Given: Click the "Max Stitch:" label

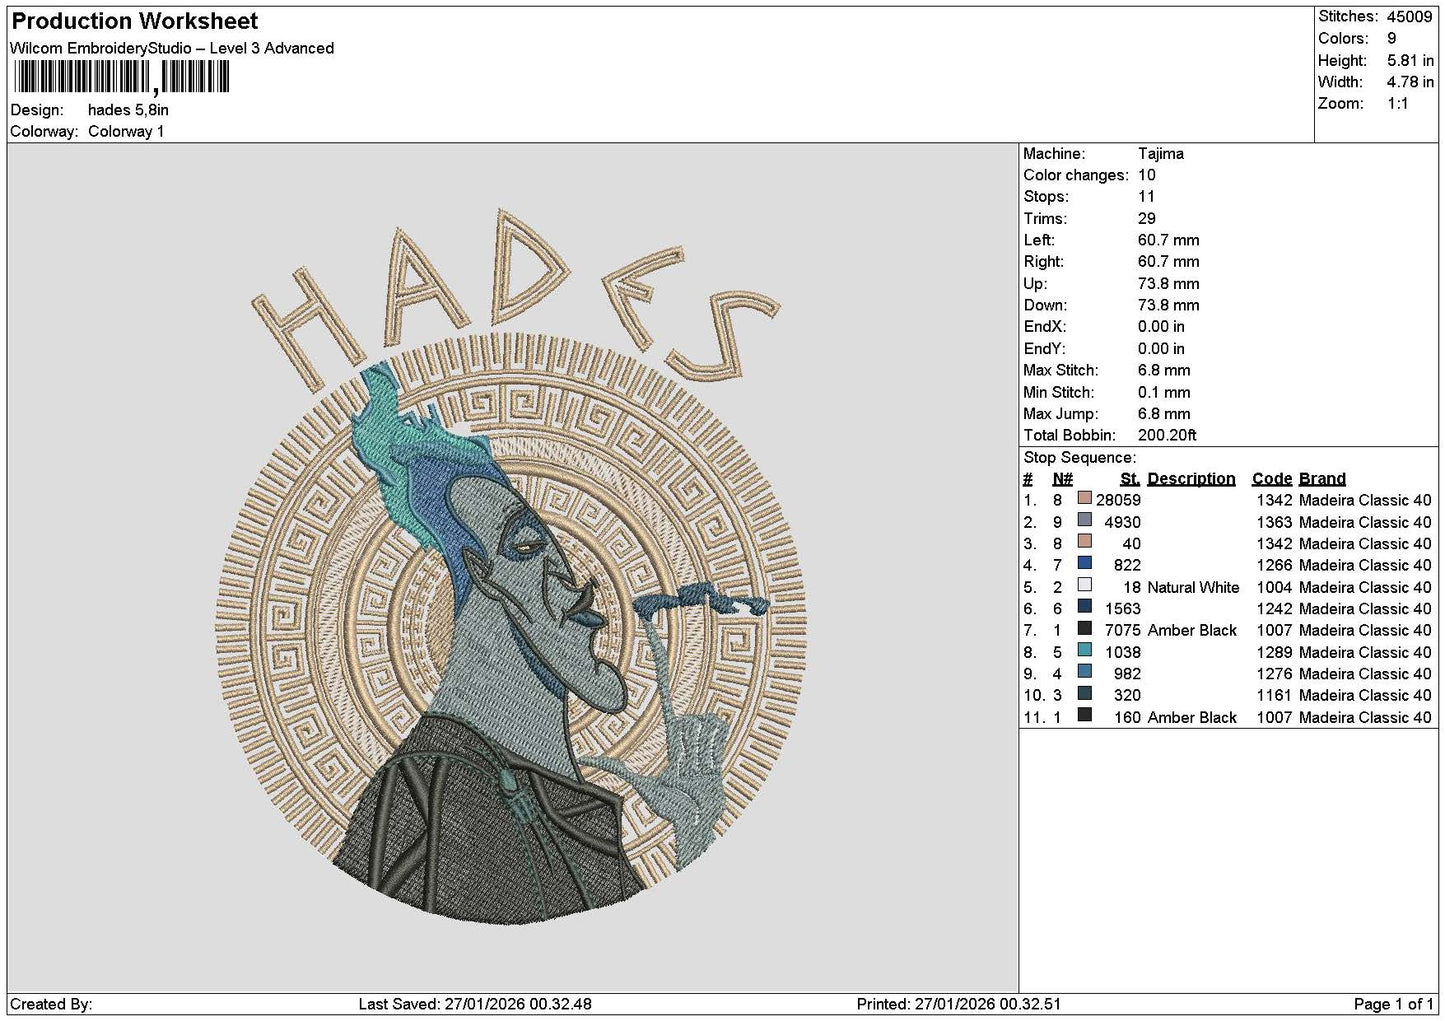Looking at the screenshot, I should tap(1059, 370).
